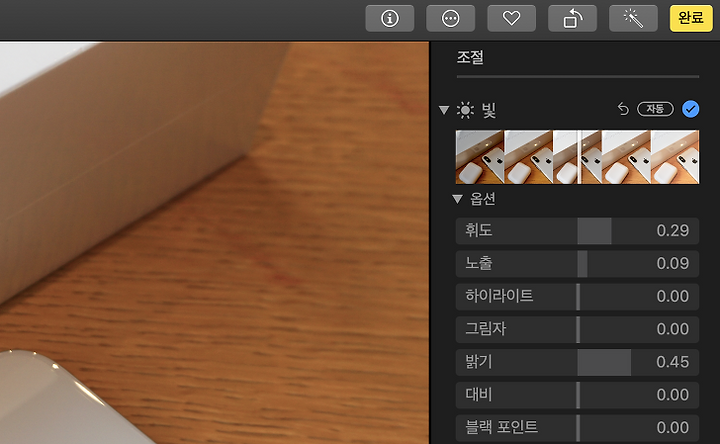Click the 노출 value 0.09

click(673, 264)
